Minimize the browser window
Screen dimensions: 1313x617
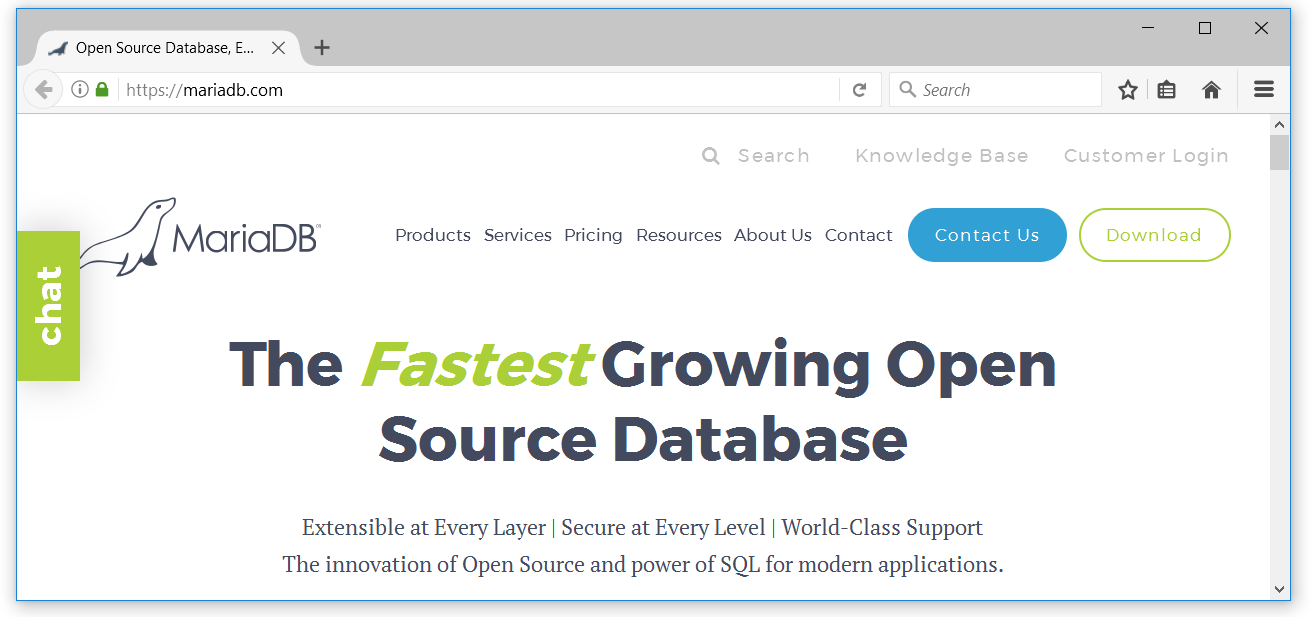[1149, 29]
